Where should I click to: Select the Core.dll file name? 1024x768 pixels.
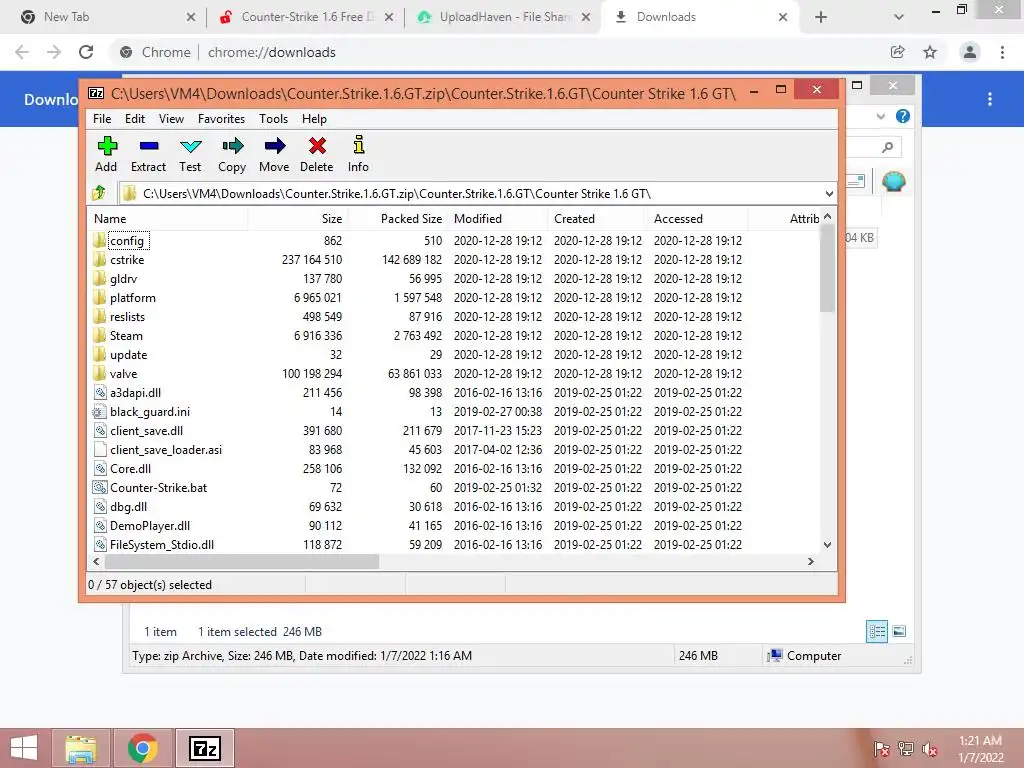pos(131,469)
